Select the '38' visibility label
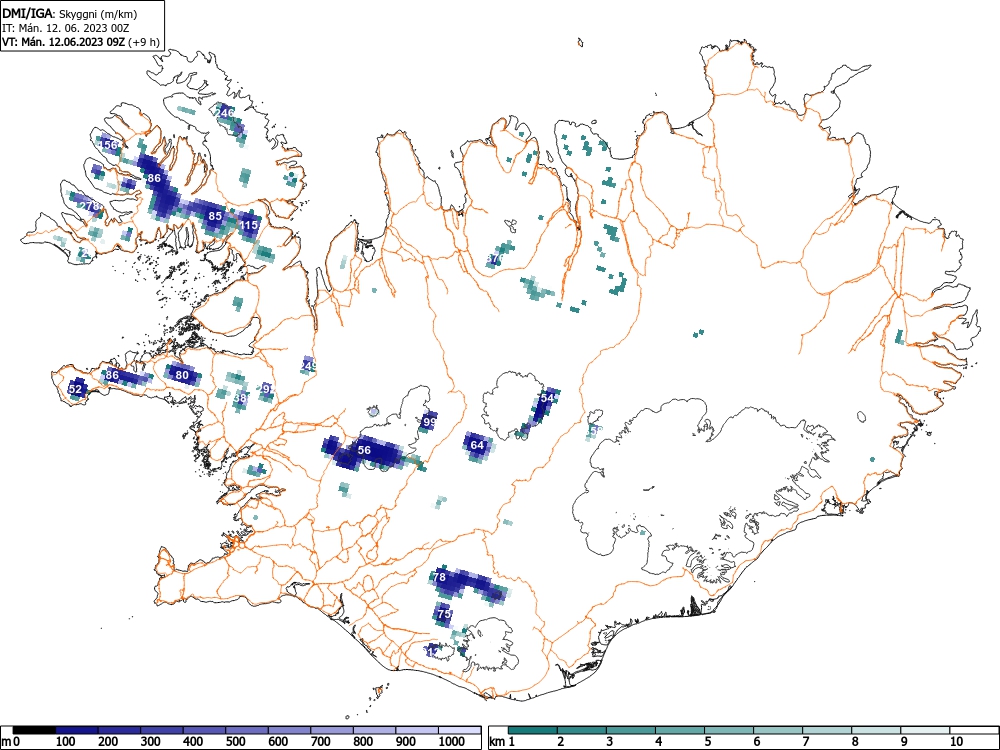Viewport: 1000px width, 750px height. tap(240, 399)
